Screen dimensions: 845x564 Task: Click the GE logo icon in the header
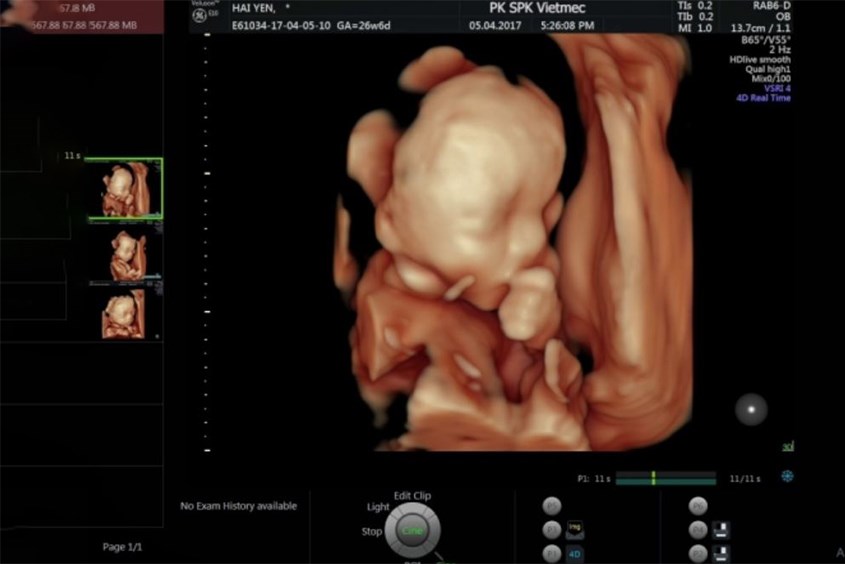coord(199,16)
